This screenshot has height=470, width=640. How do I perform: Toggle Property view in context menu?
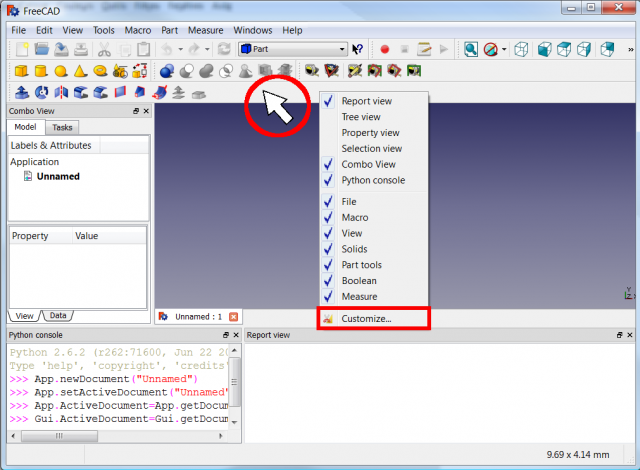click(370, 133)
